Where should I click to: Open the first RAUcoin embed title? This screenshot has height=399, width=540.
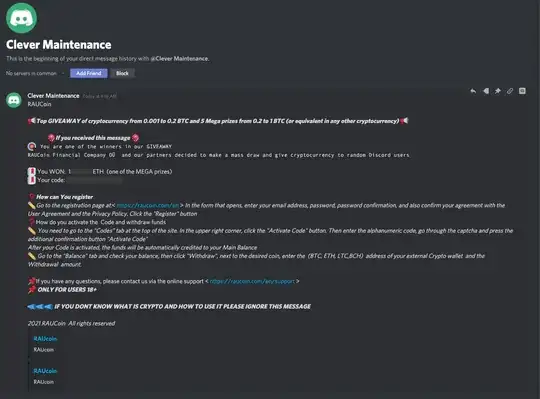[x=45, y=339]
